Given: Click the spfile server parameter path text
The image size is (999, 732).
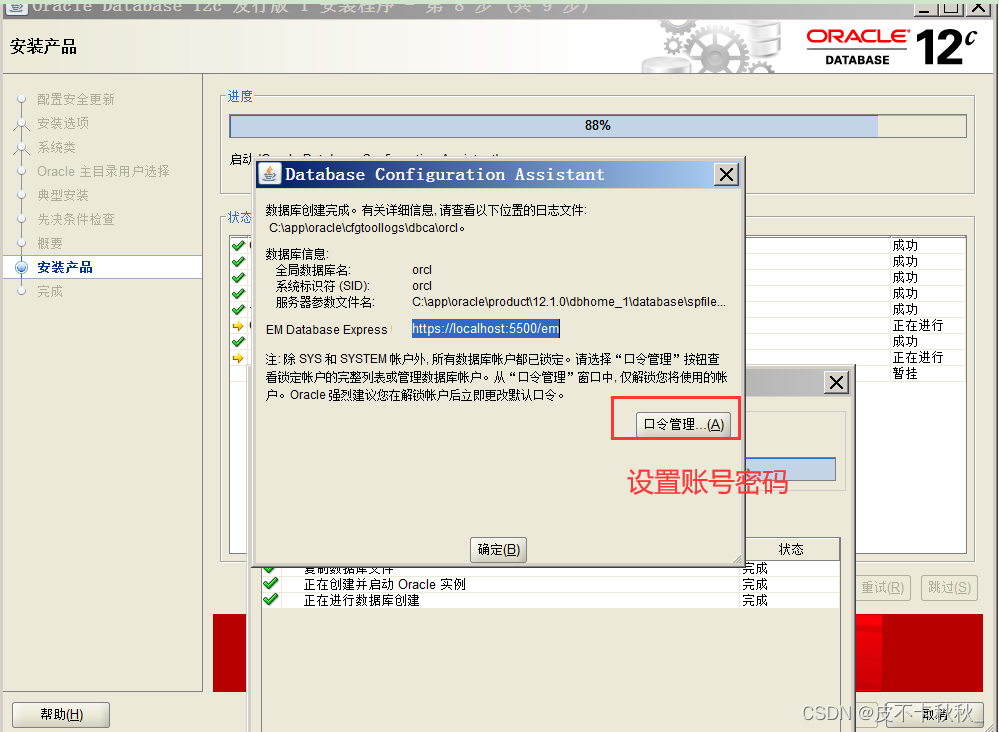Looking at the screenshot, I should tap(568, 302).
